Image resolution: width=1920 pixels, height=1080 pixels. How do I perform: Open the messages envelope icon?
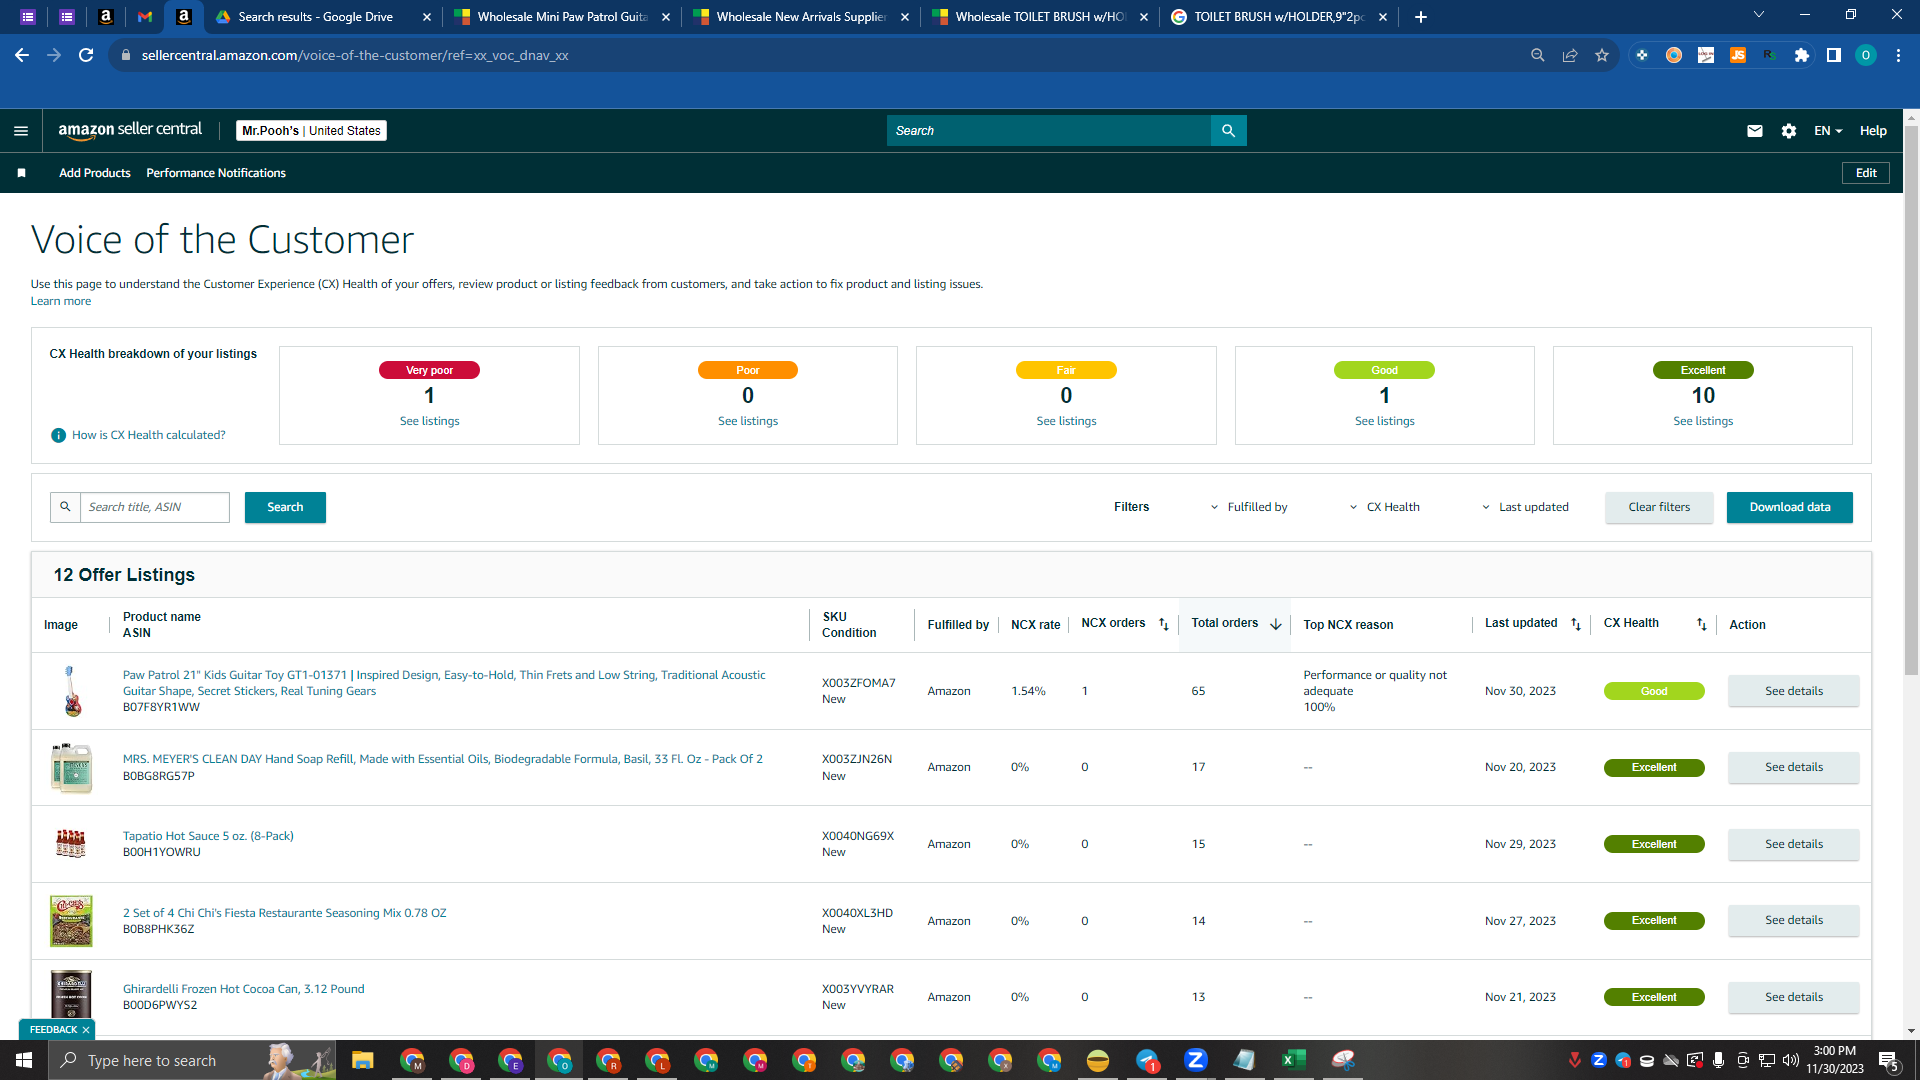tap(1754, 131)
